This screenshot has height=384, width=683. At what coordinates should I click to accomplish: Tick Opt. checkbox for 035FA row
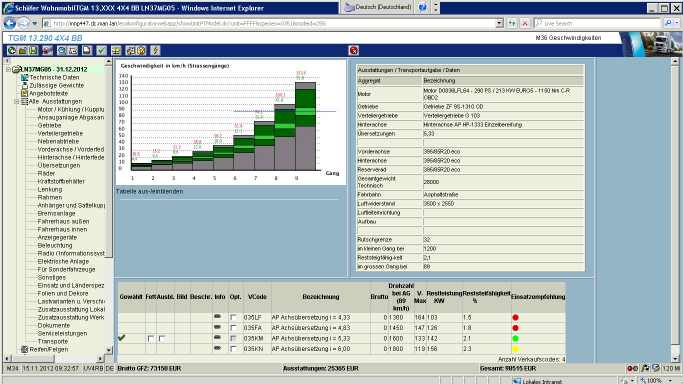click(233, 328)
